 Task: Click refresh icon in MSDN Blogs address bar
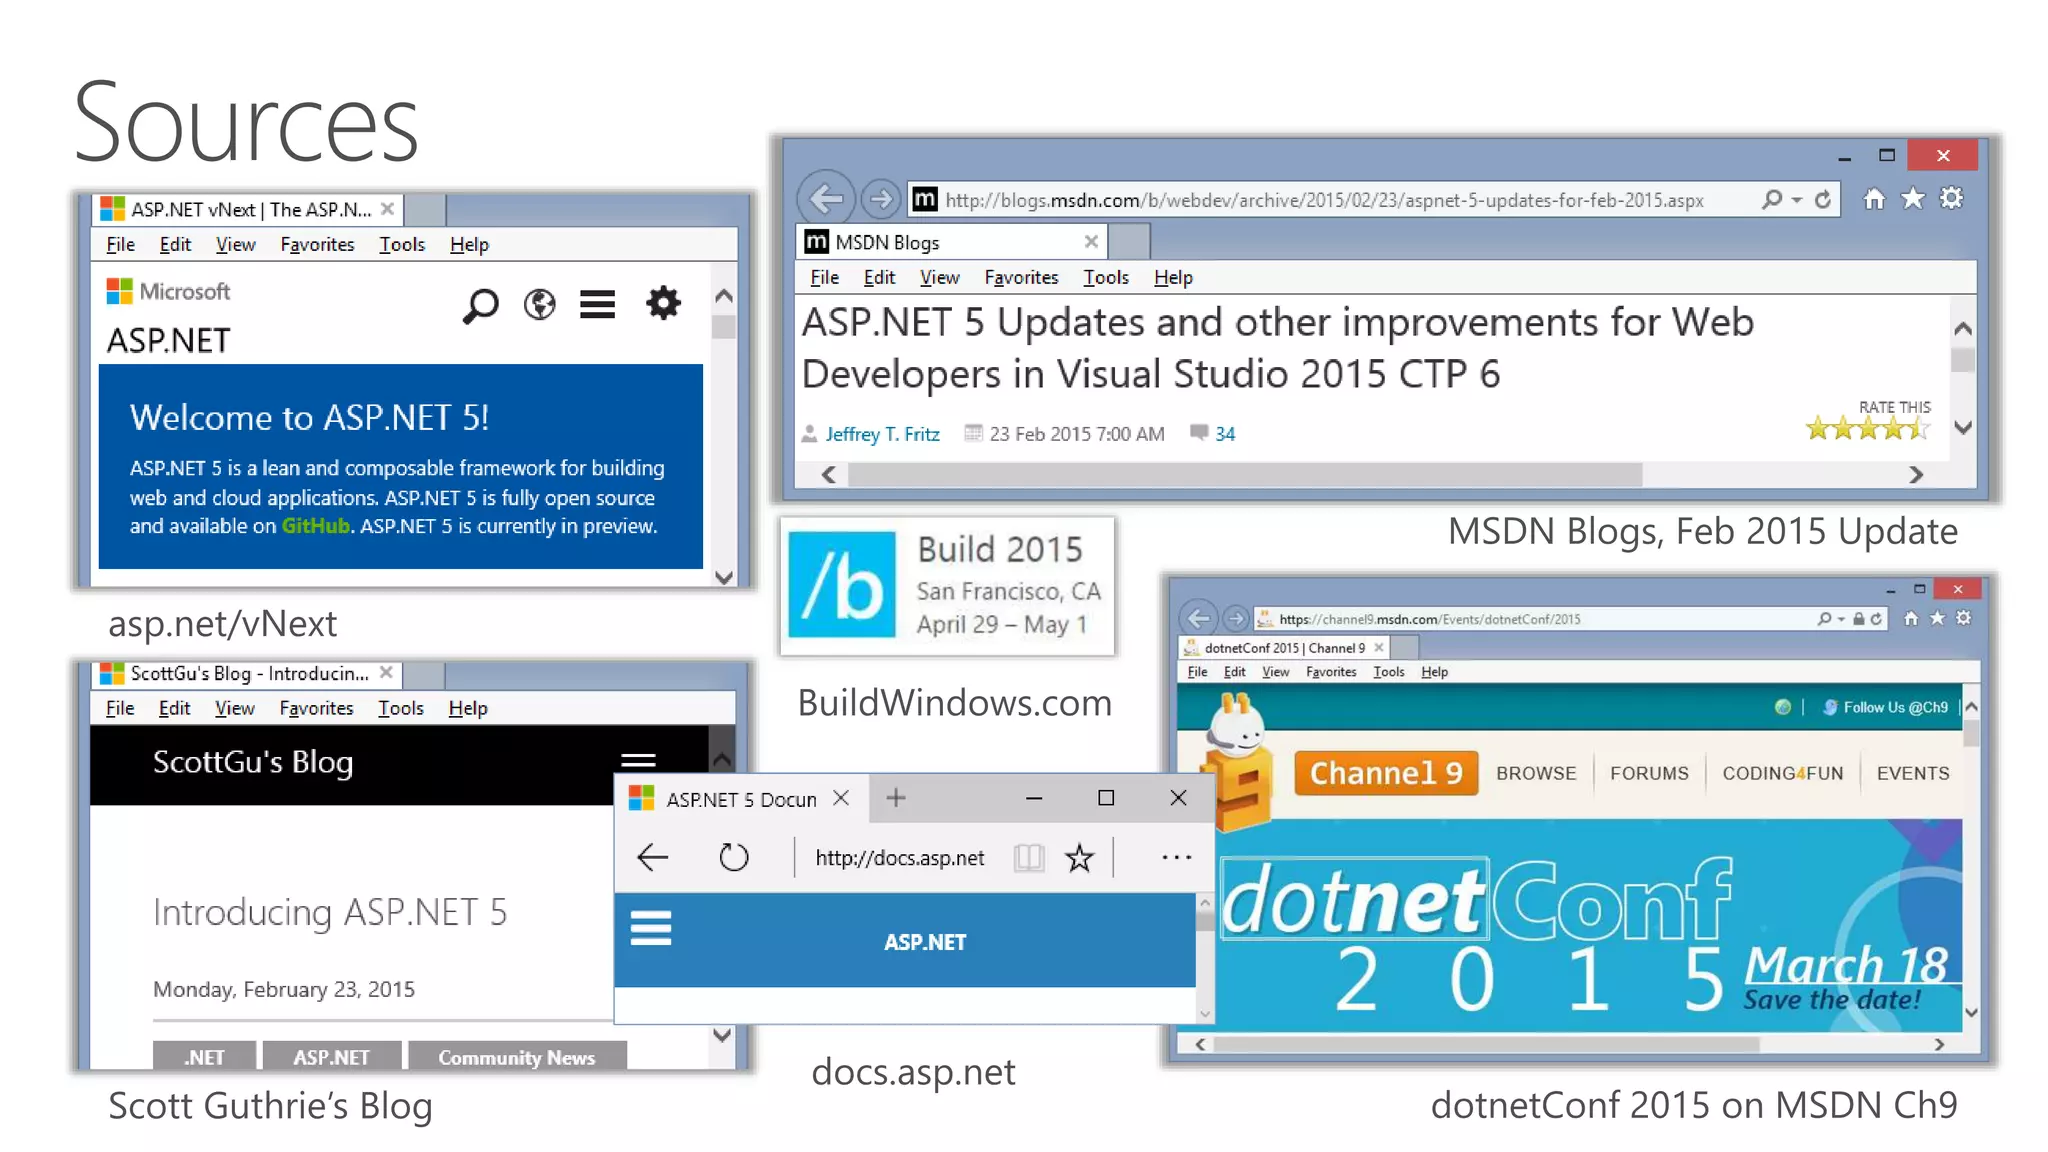point(1823,199)
